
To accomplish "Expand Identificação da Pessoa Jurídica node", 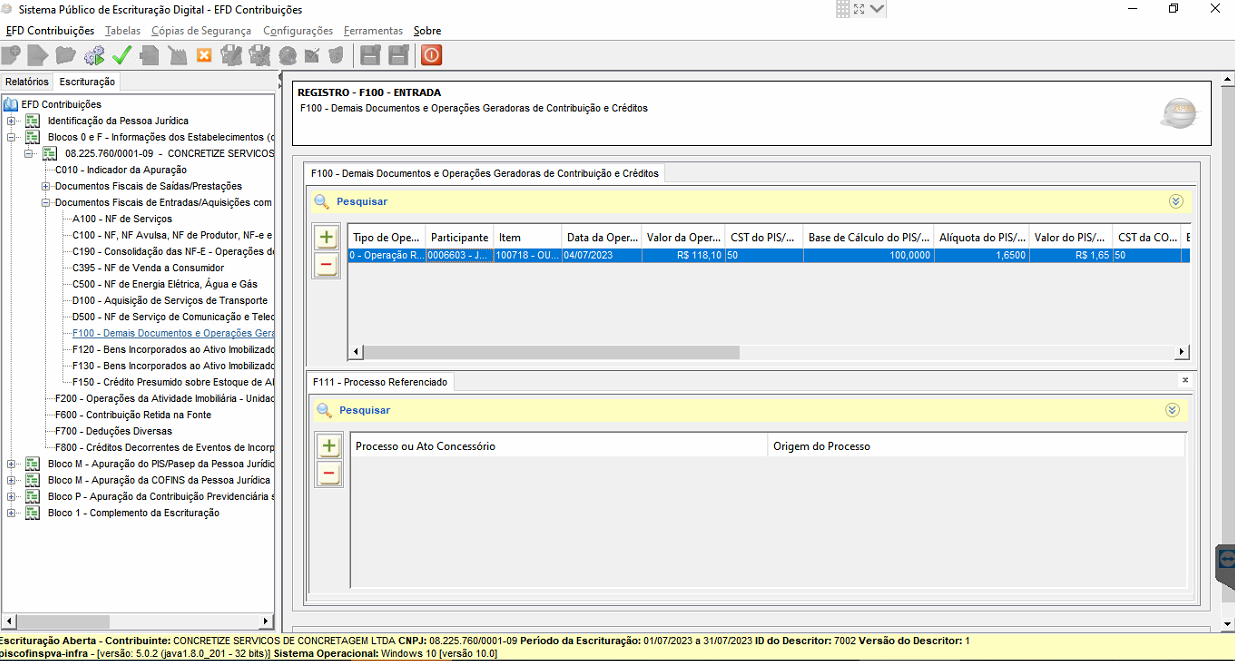I will point(11,121).
